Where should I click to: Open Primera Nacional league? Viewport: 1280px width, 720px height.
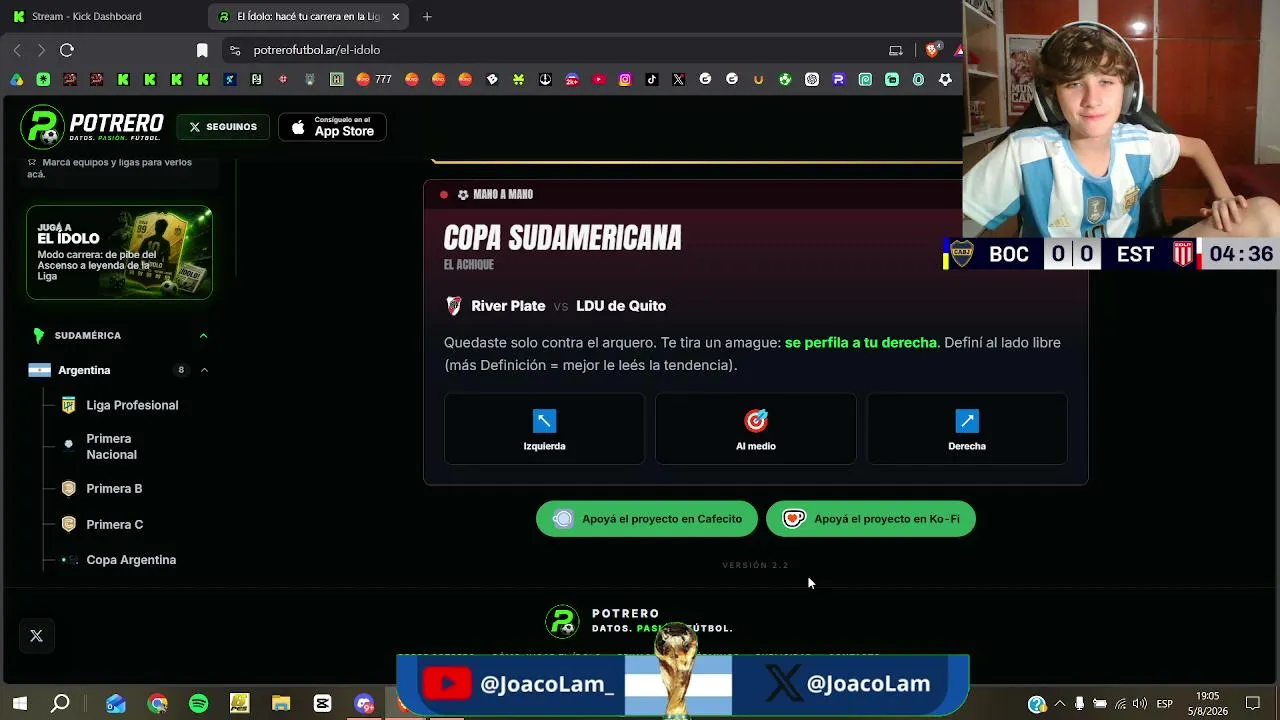pyautogui.click(x=111, y=447)
